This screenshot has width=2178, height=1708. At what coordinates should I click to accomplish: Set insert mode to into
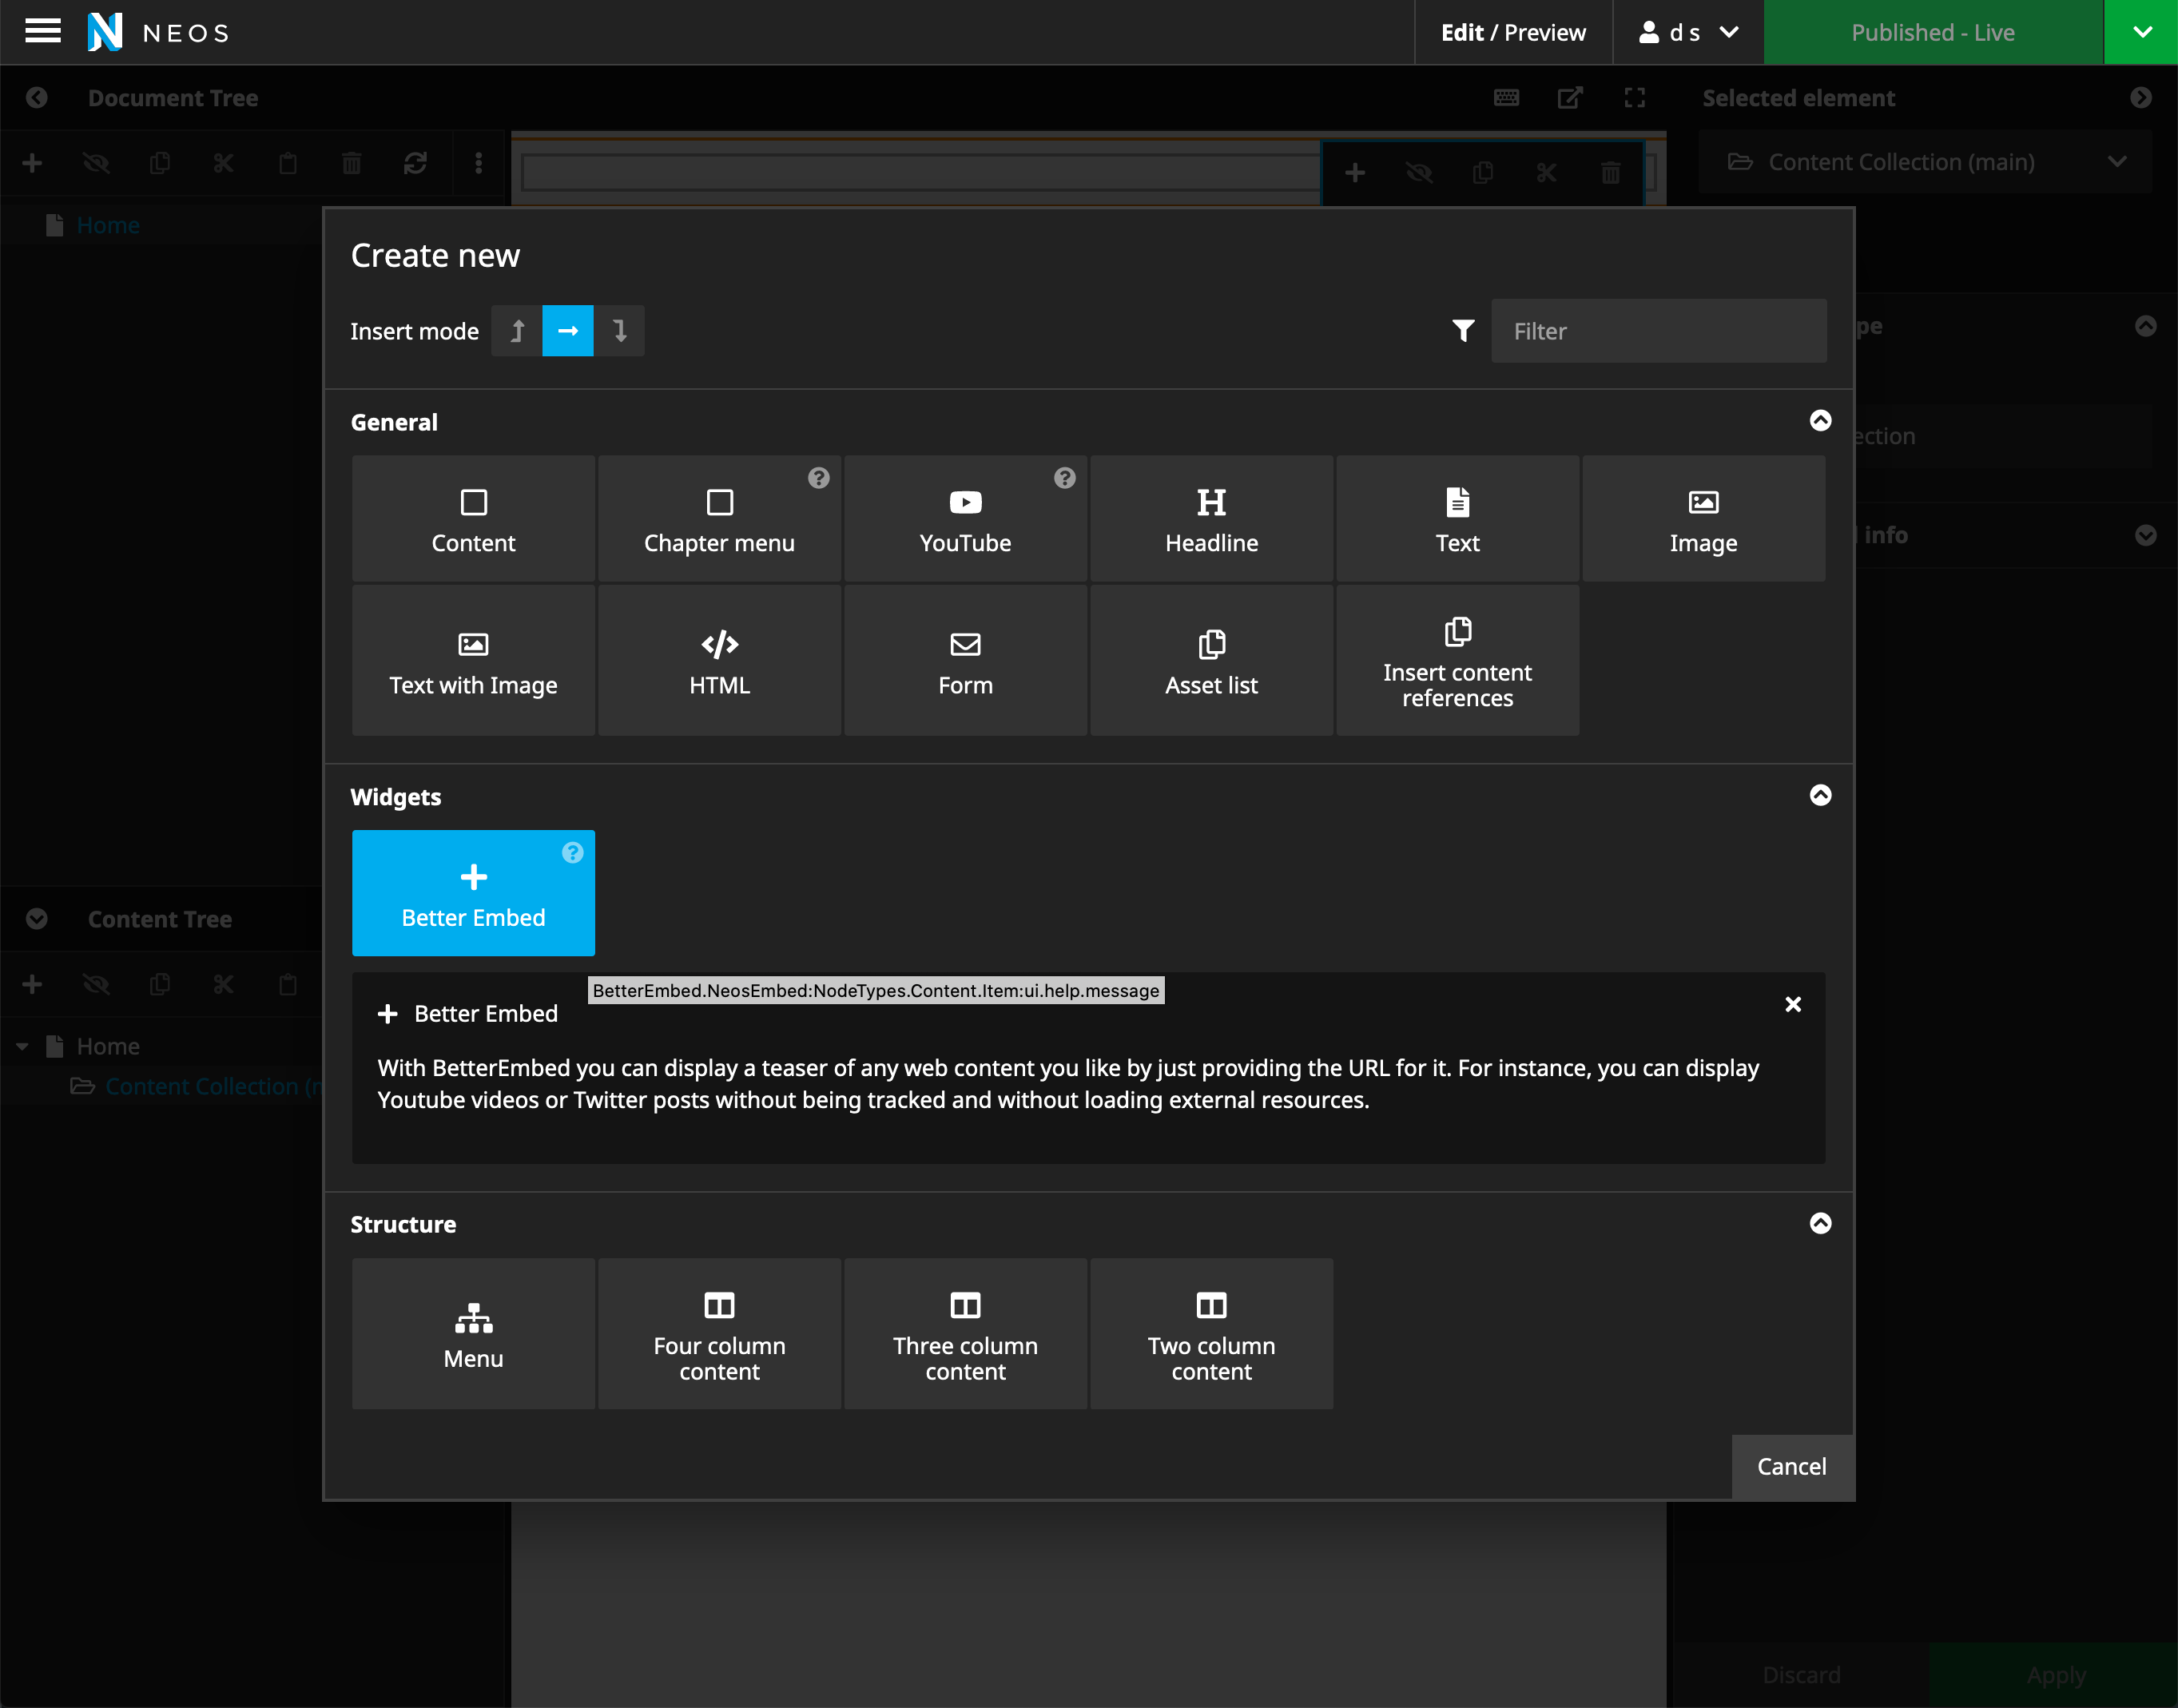(x=567, y=331)
